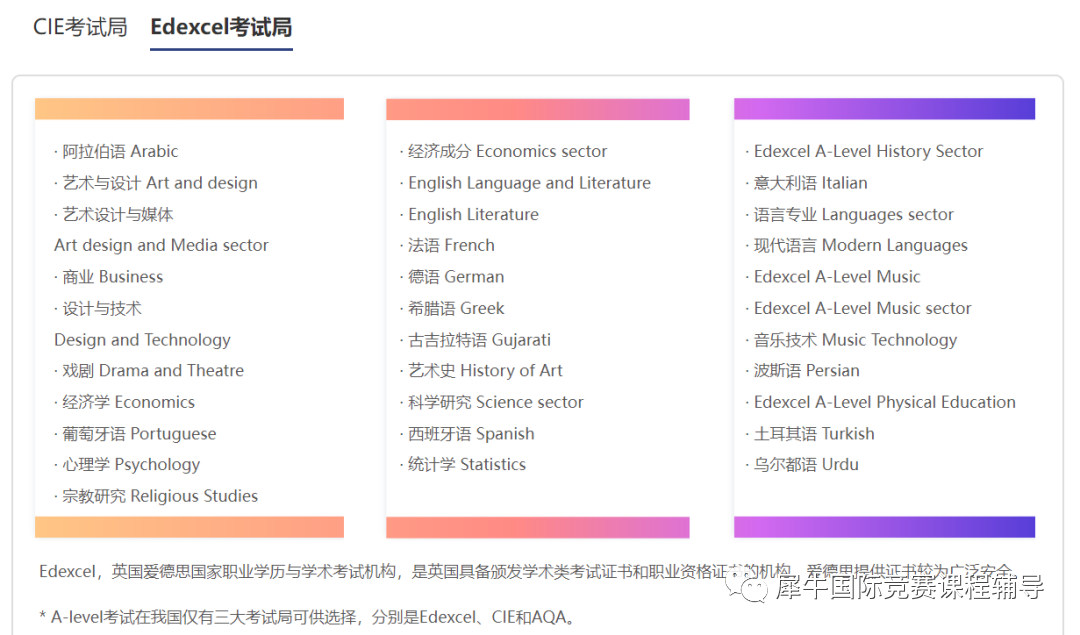Click Art design and Media sector text

tap(161, 245)
